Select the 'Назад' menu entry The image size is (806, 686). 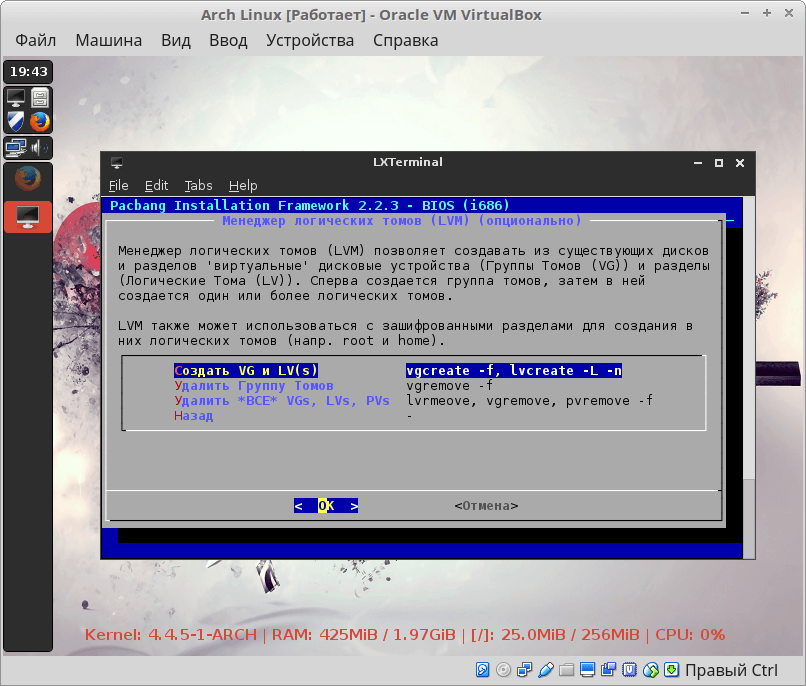click(x=193, y=415)
